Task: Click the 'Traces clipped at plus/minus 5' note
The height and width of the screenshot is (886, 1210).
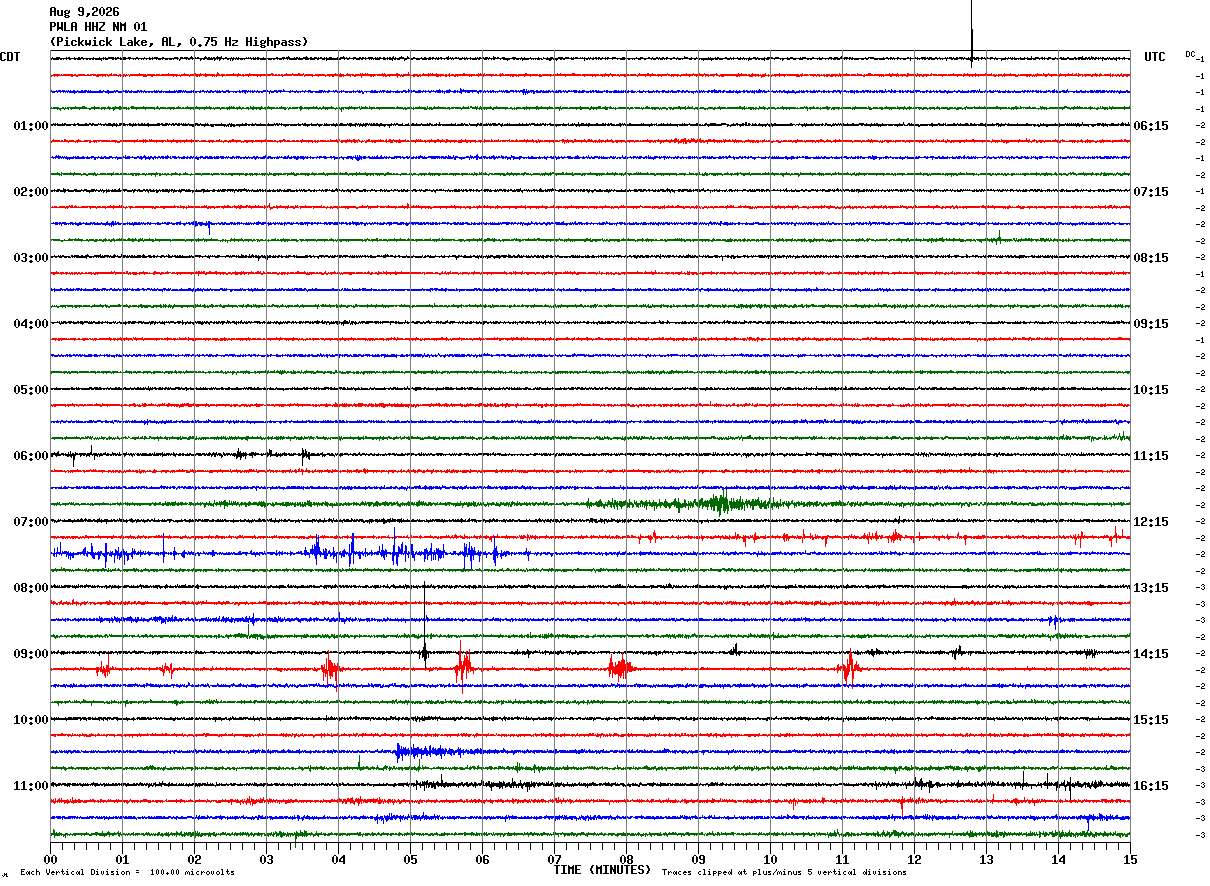Action: 785,873
